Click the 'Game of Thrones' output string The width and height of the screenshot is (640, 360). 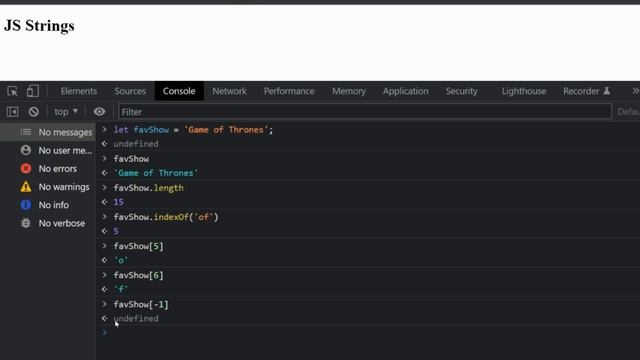pos(156,173)
